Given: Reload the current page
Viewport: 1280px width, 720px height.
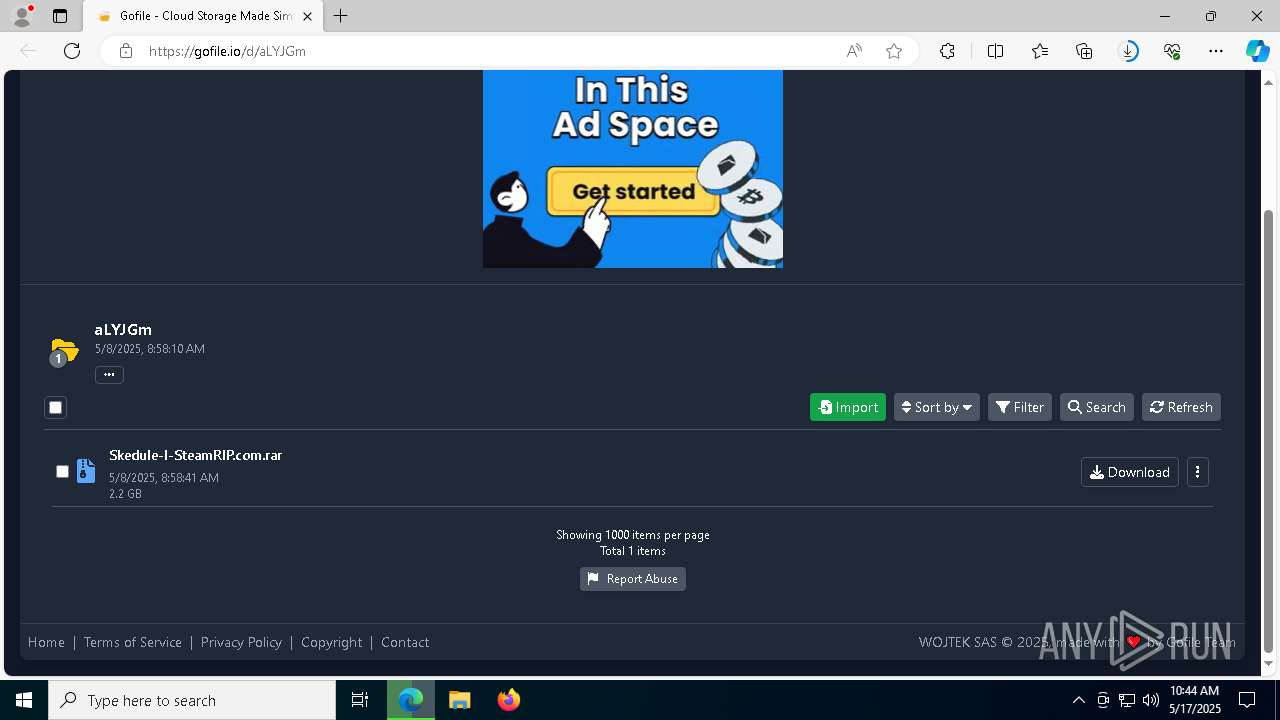Looking at the screenshot, I should coord(72,51).
